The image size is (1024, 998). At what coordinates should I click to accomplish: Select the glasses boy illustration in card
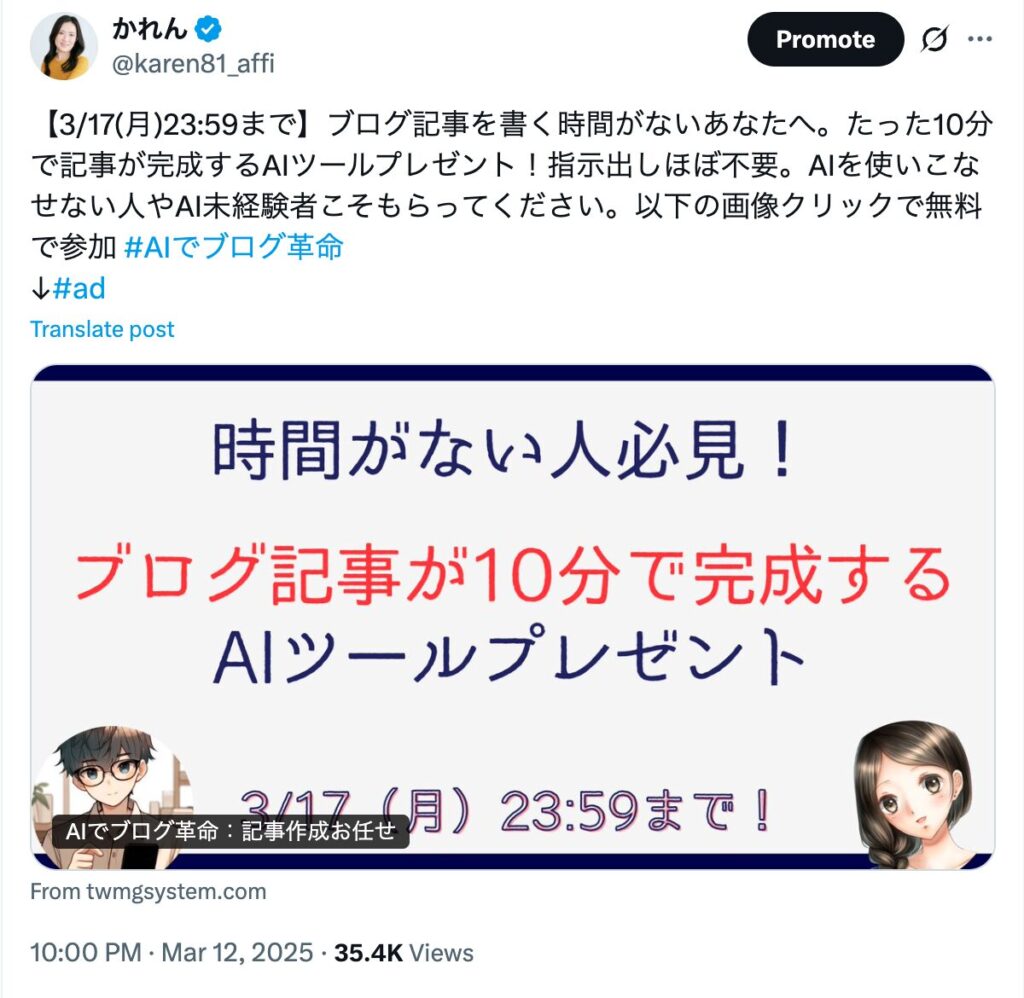click(112, 797)
